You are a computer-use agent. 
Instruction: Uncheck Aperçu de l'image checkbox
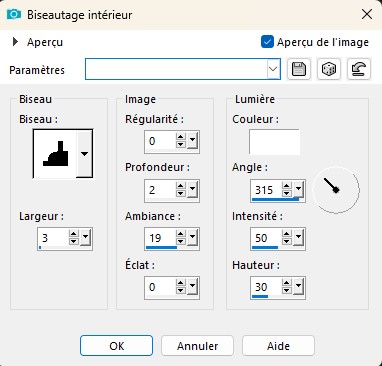pos(267,42)
